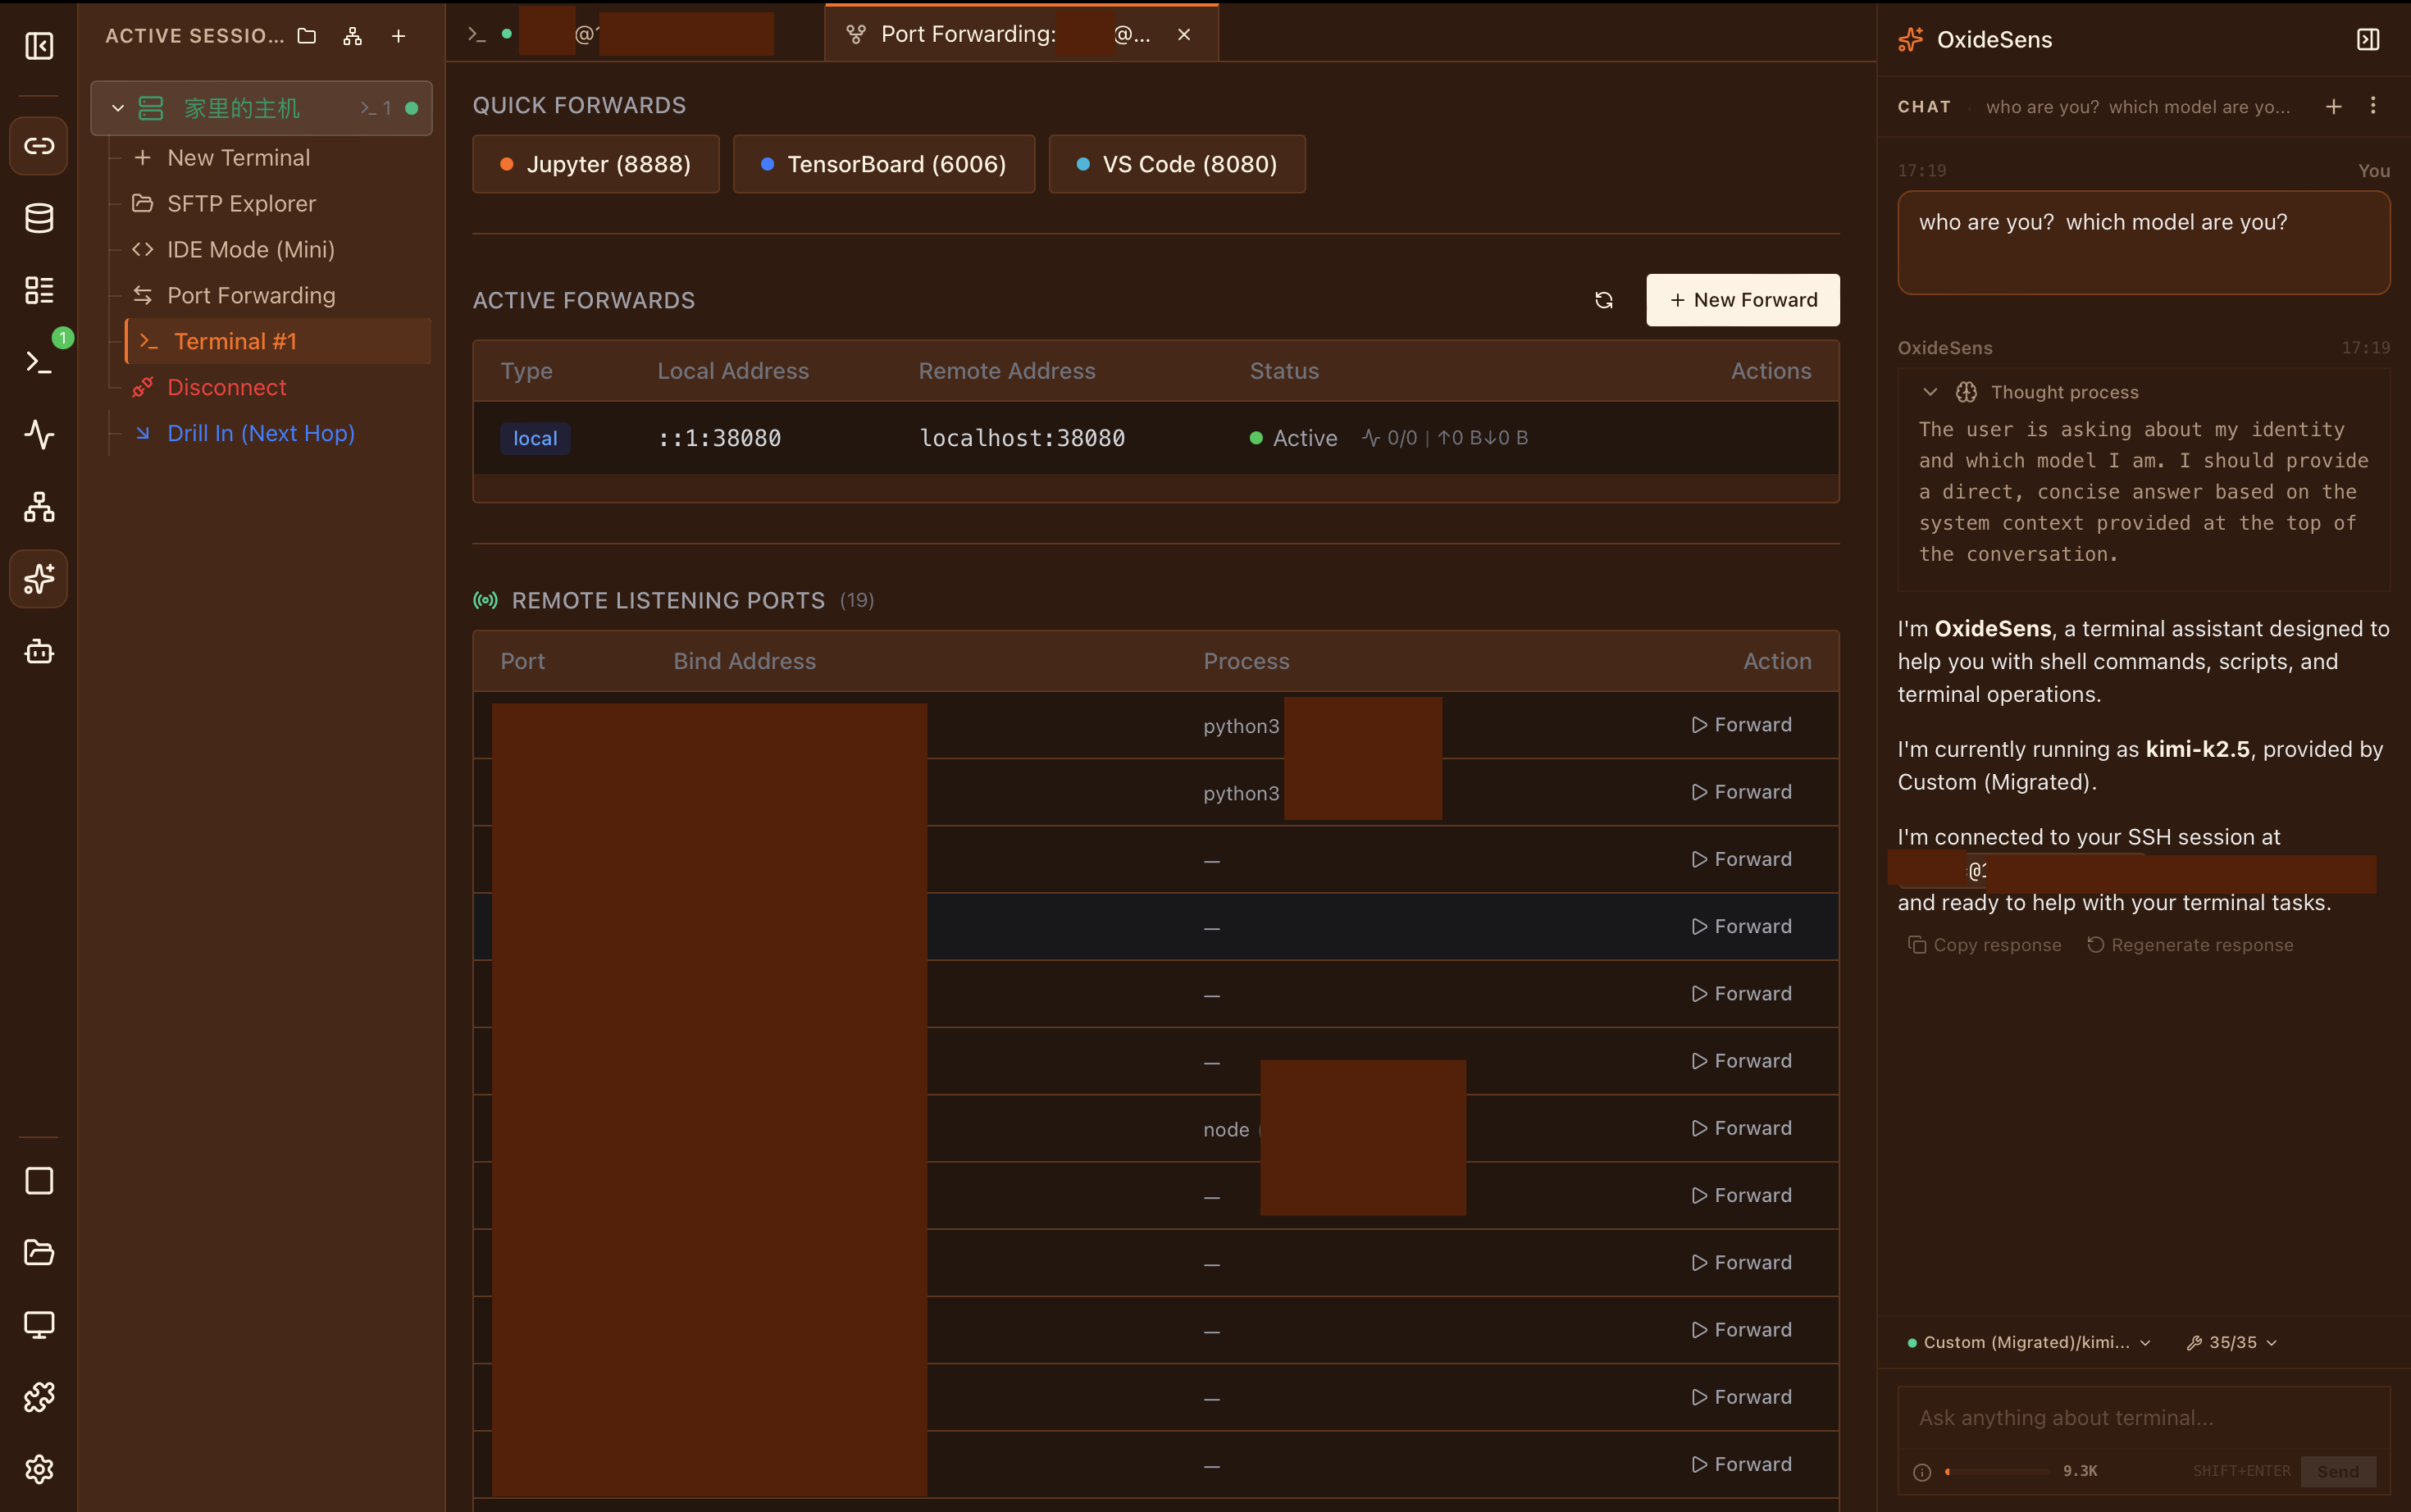The image size is (2411, 1512).
Task: Refresh the Active Forwards list
Action: coord(1603,299)
